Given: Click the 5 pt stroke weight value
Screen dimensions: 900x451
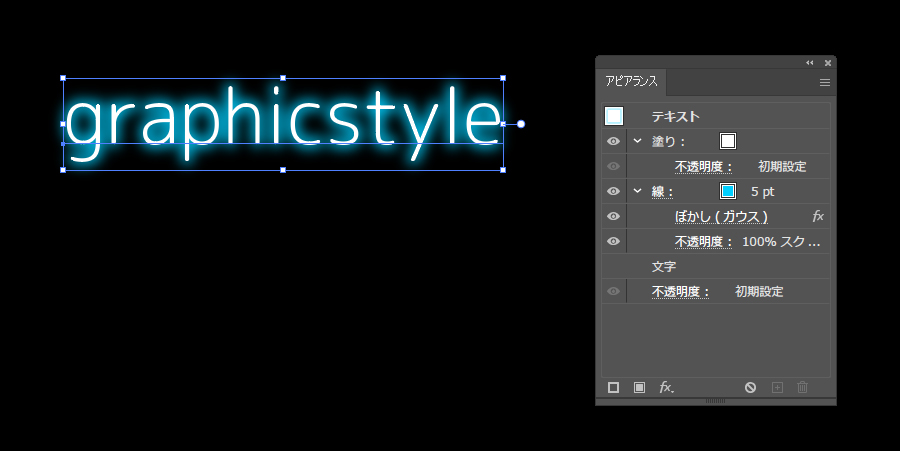Looking at the screenshot, I should pos(762,192).
